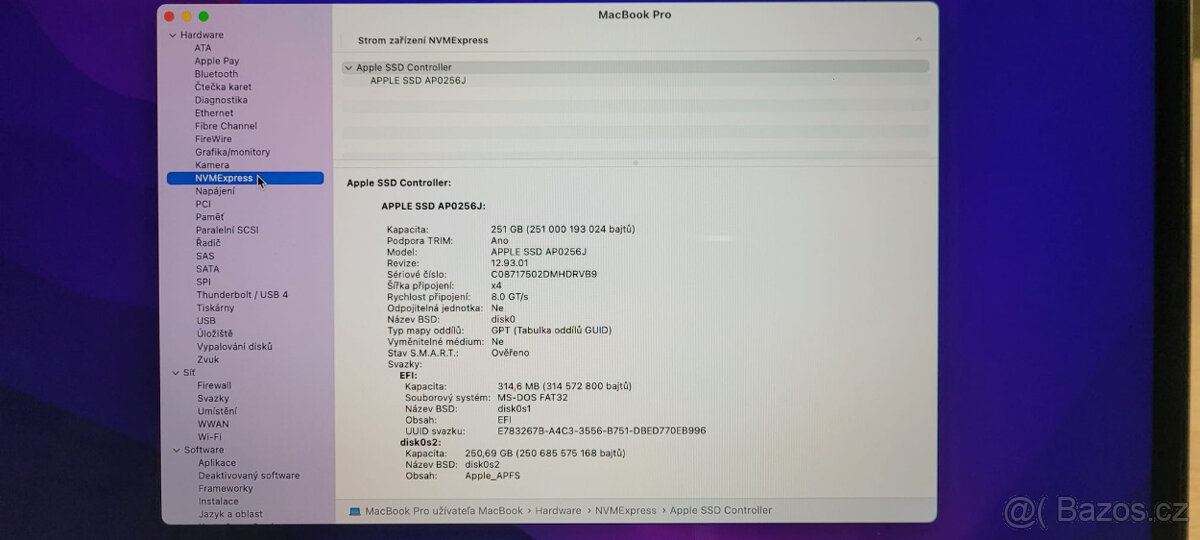Select ATA in the sidebar

point(203,48)
